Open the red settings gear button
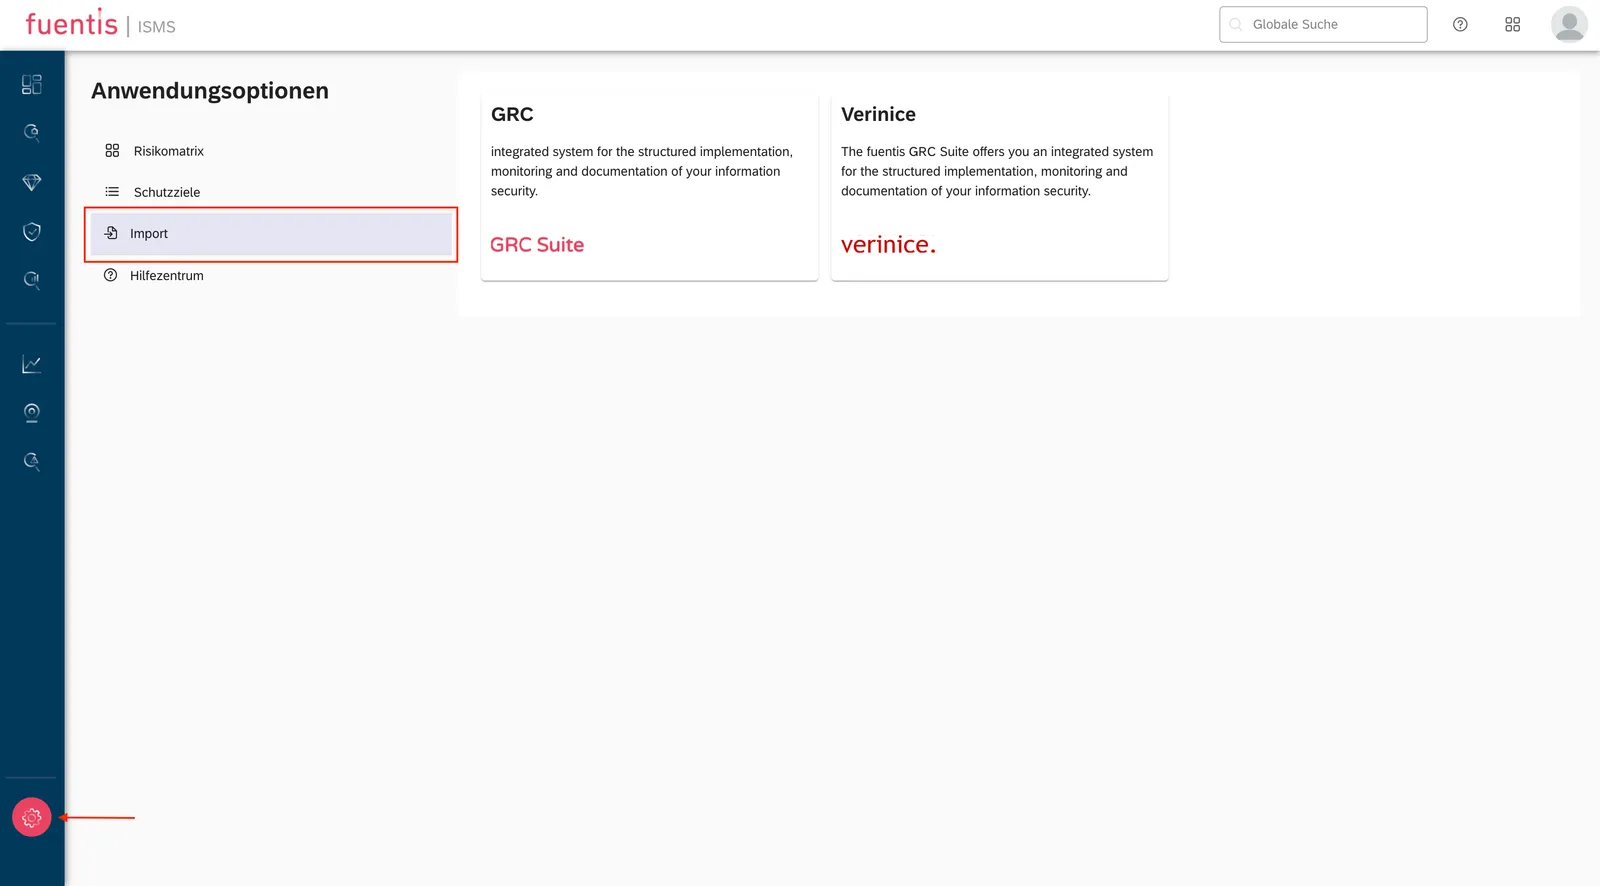 coord(32,818)
